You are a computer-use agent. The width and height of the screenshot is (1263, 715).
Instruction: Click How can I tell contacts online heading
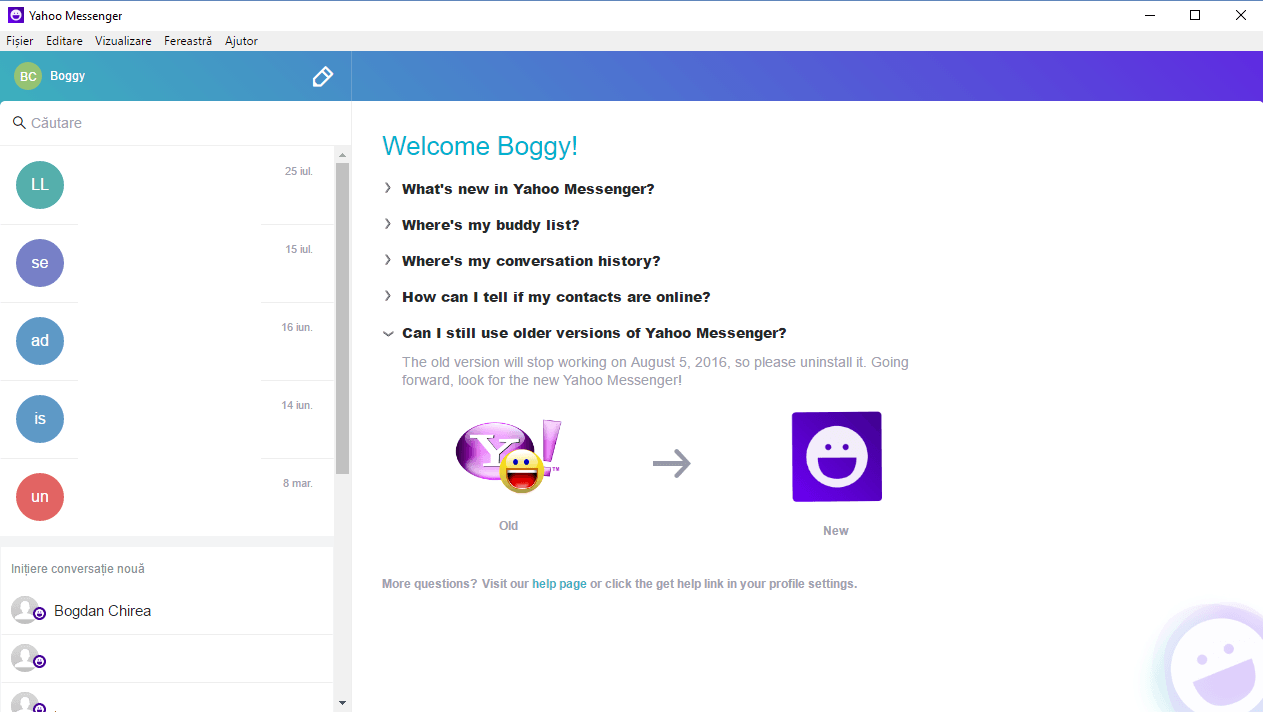pos(556,297)
